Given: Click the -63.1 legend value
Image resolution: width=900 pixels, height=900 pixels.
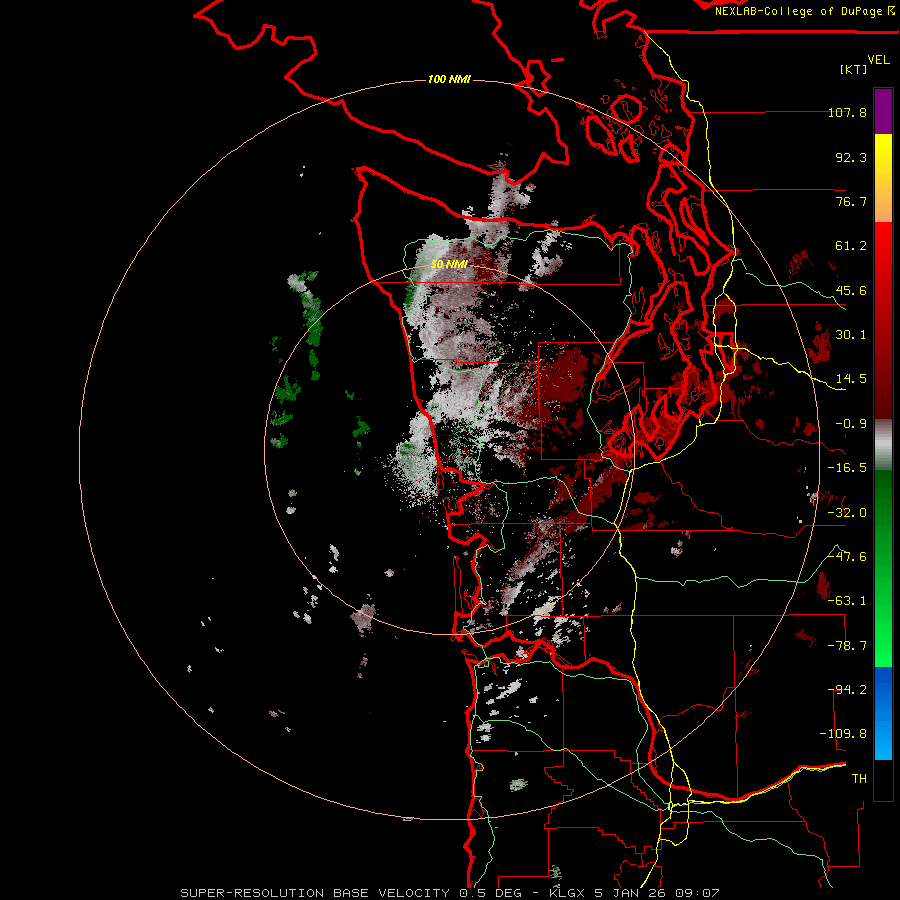Looking at the screenshot, I should tap(847, 601).
